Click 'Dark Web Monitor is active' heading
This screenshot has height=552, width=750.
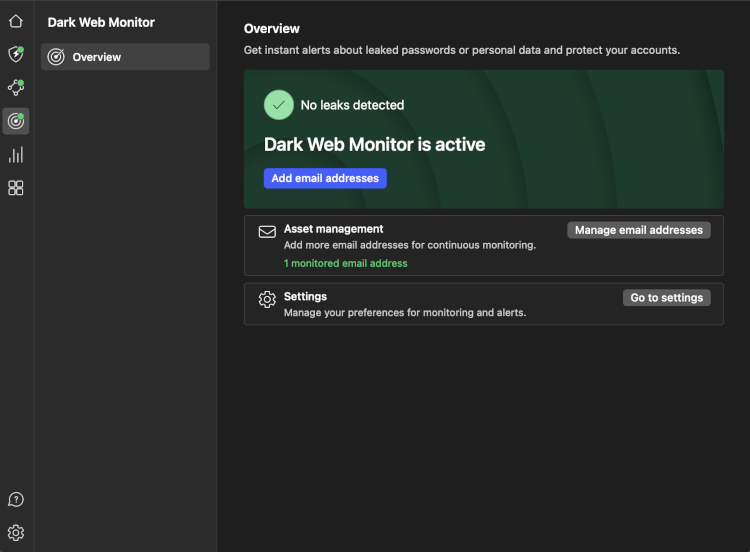pos(375,144)
